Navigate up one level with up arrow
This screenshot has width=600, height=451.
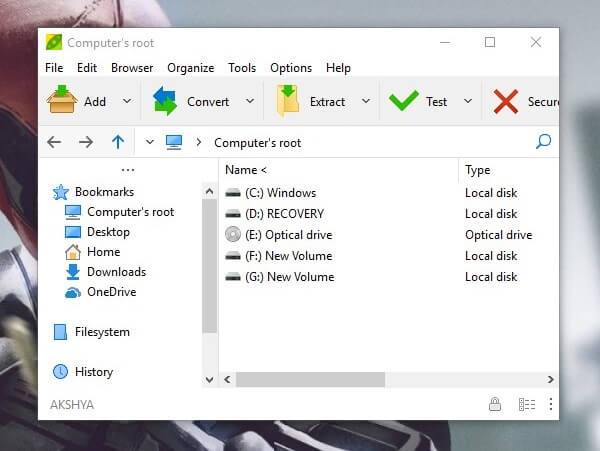tap(118, 142)
